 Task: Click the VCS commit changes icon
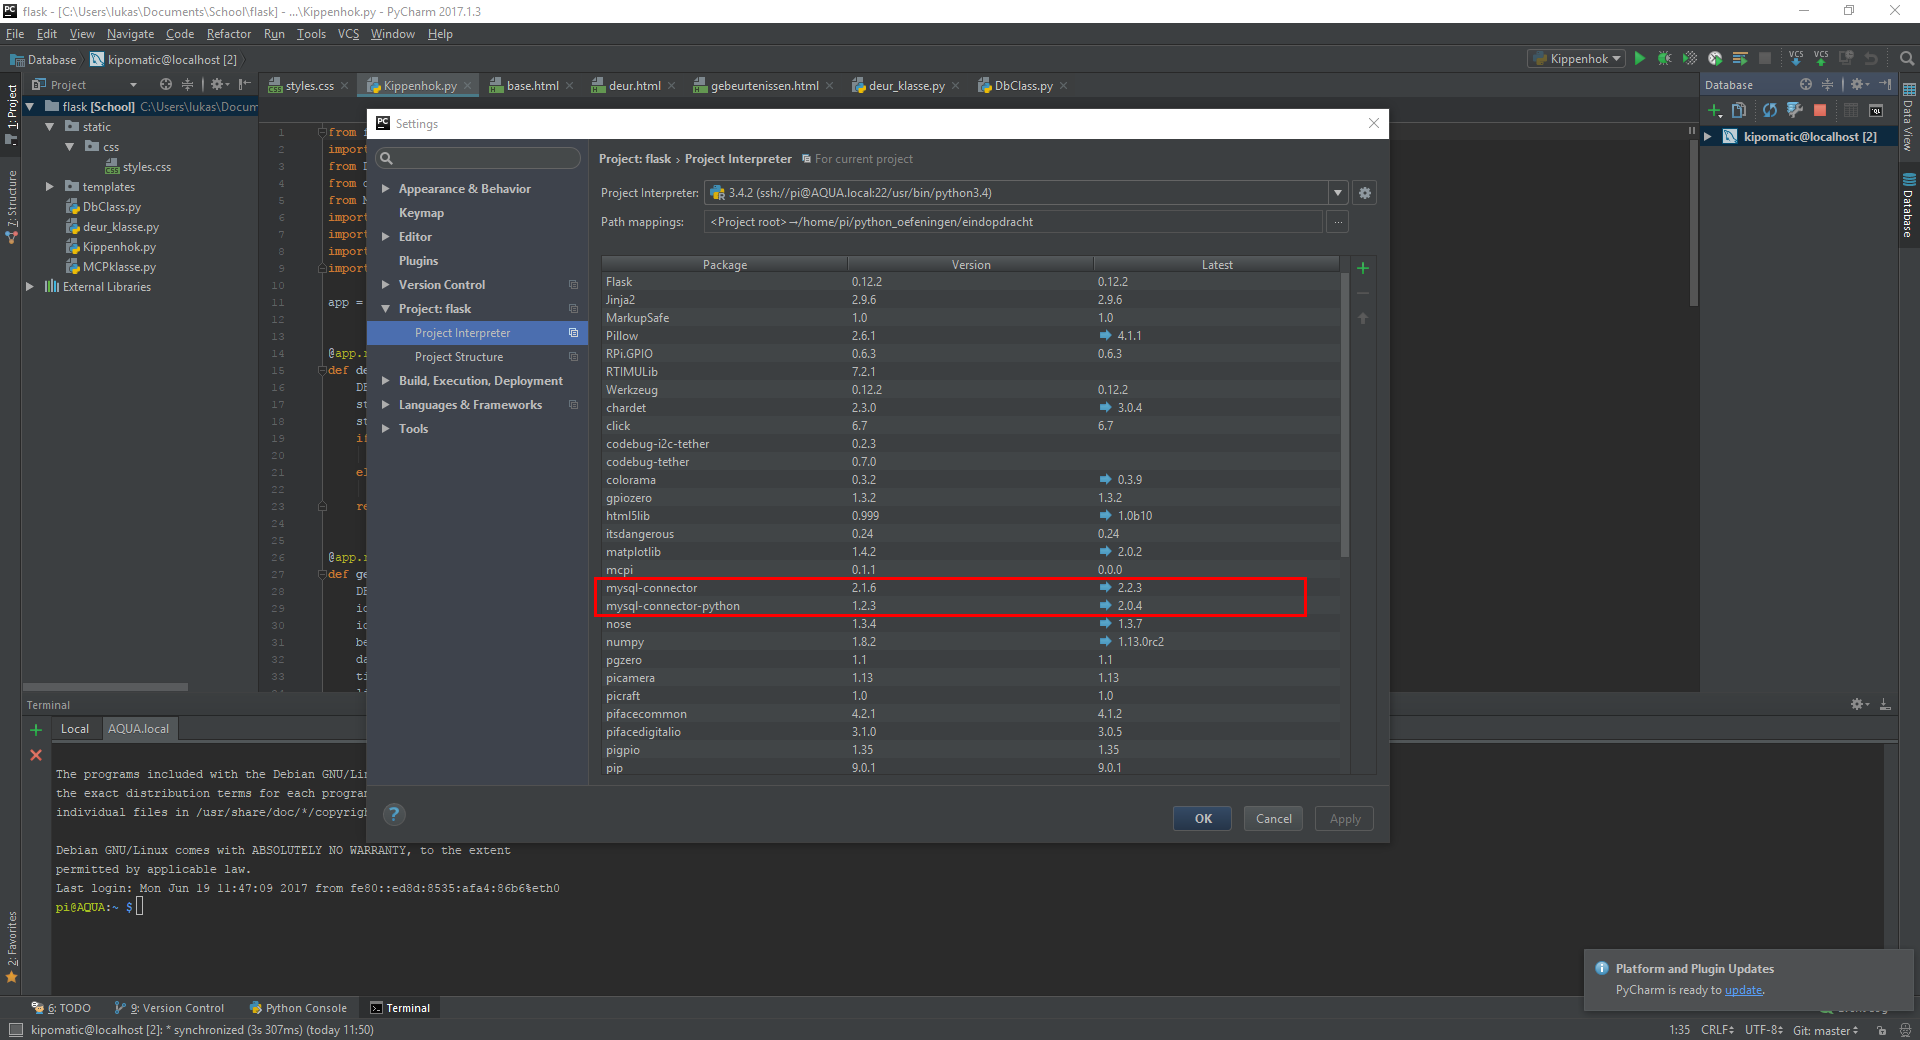click(x=1821, y=59)
